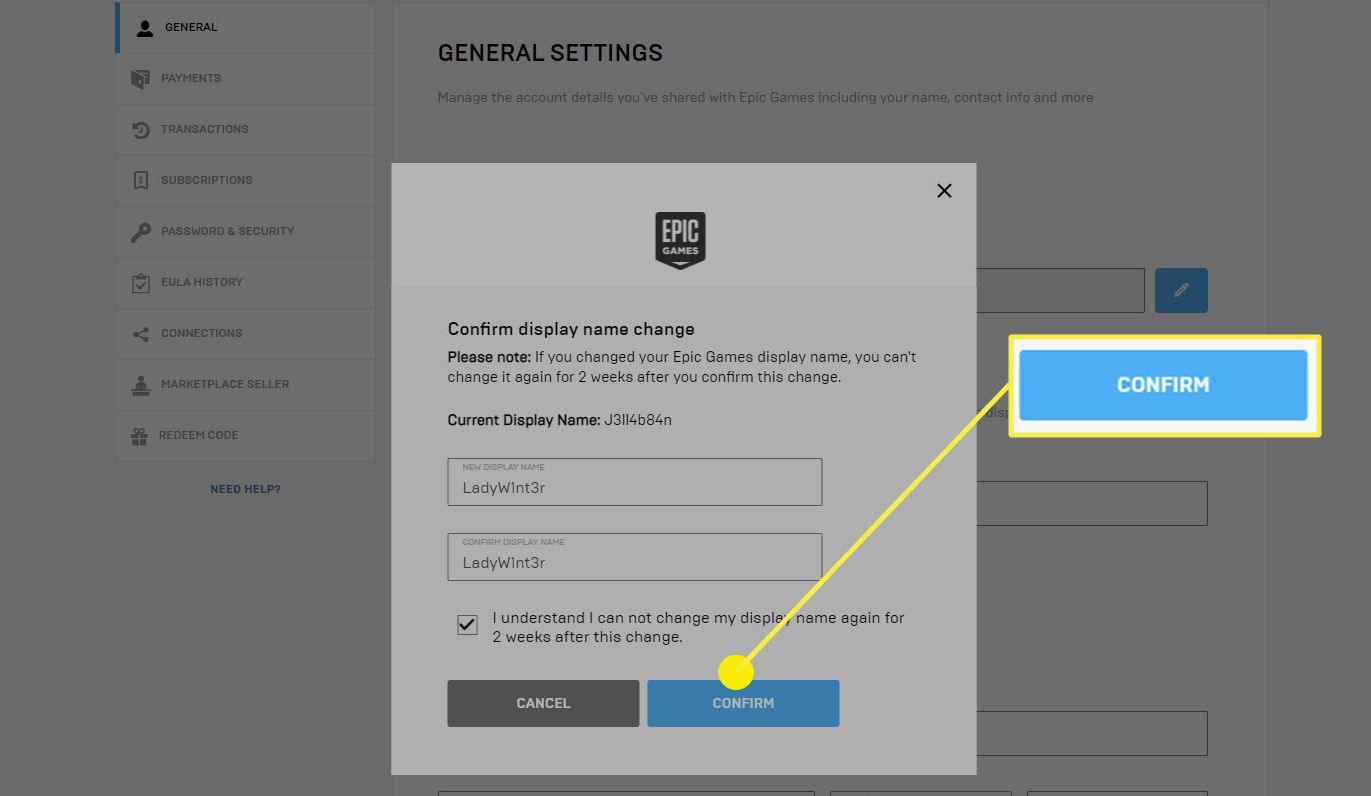
Task: Click the display name field behind dialog
Action: (x=1060, y=290)
